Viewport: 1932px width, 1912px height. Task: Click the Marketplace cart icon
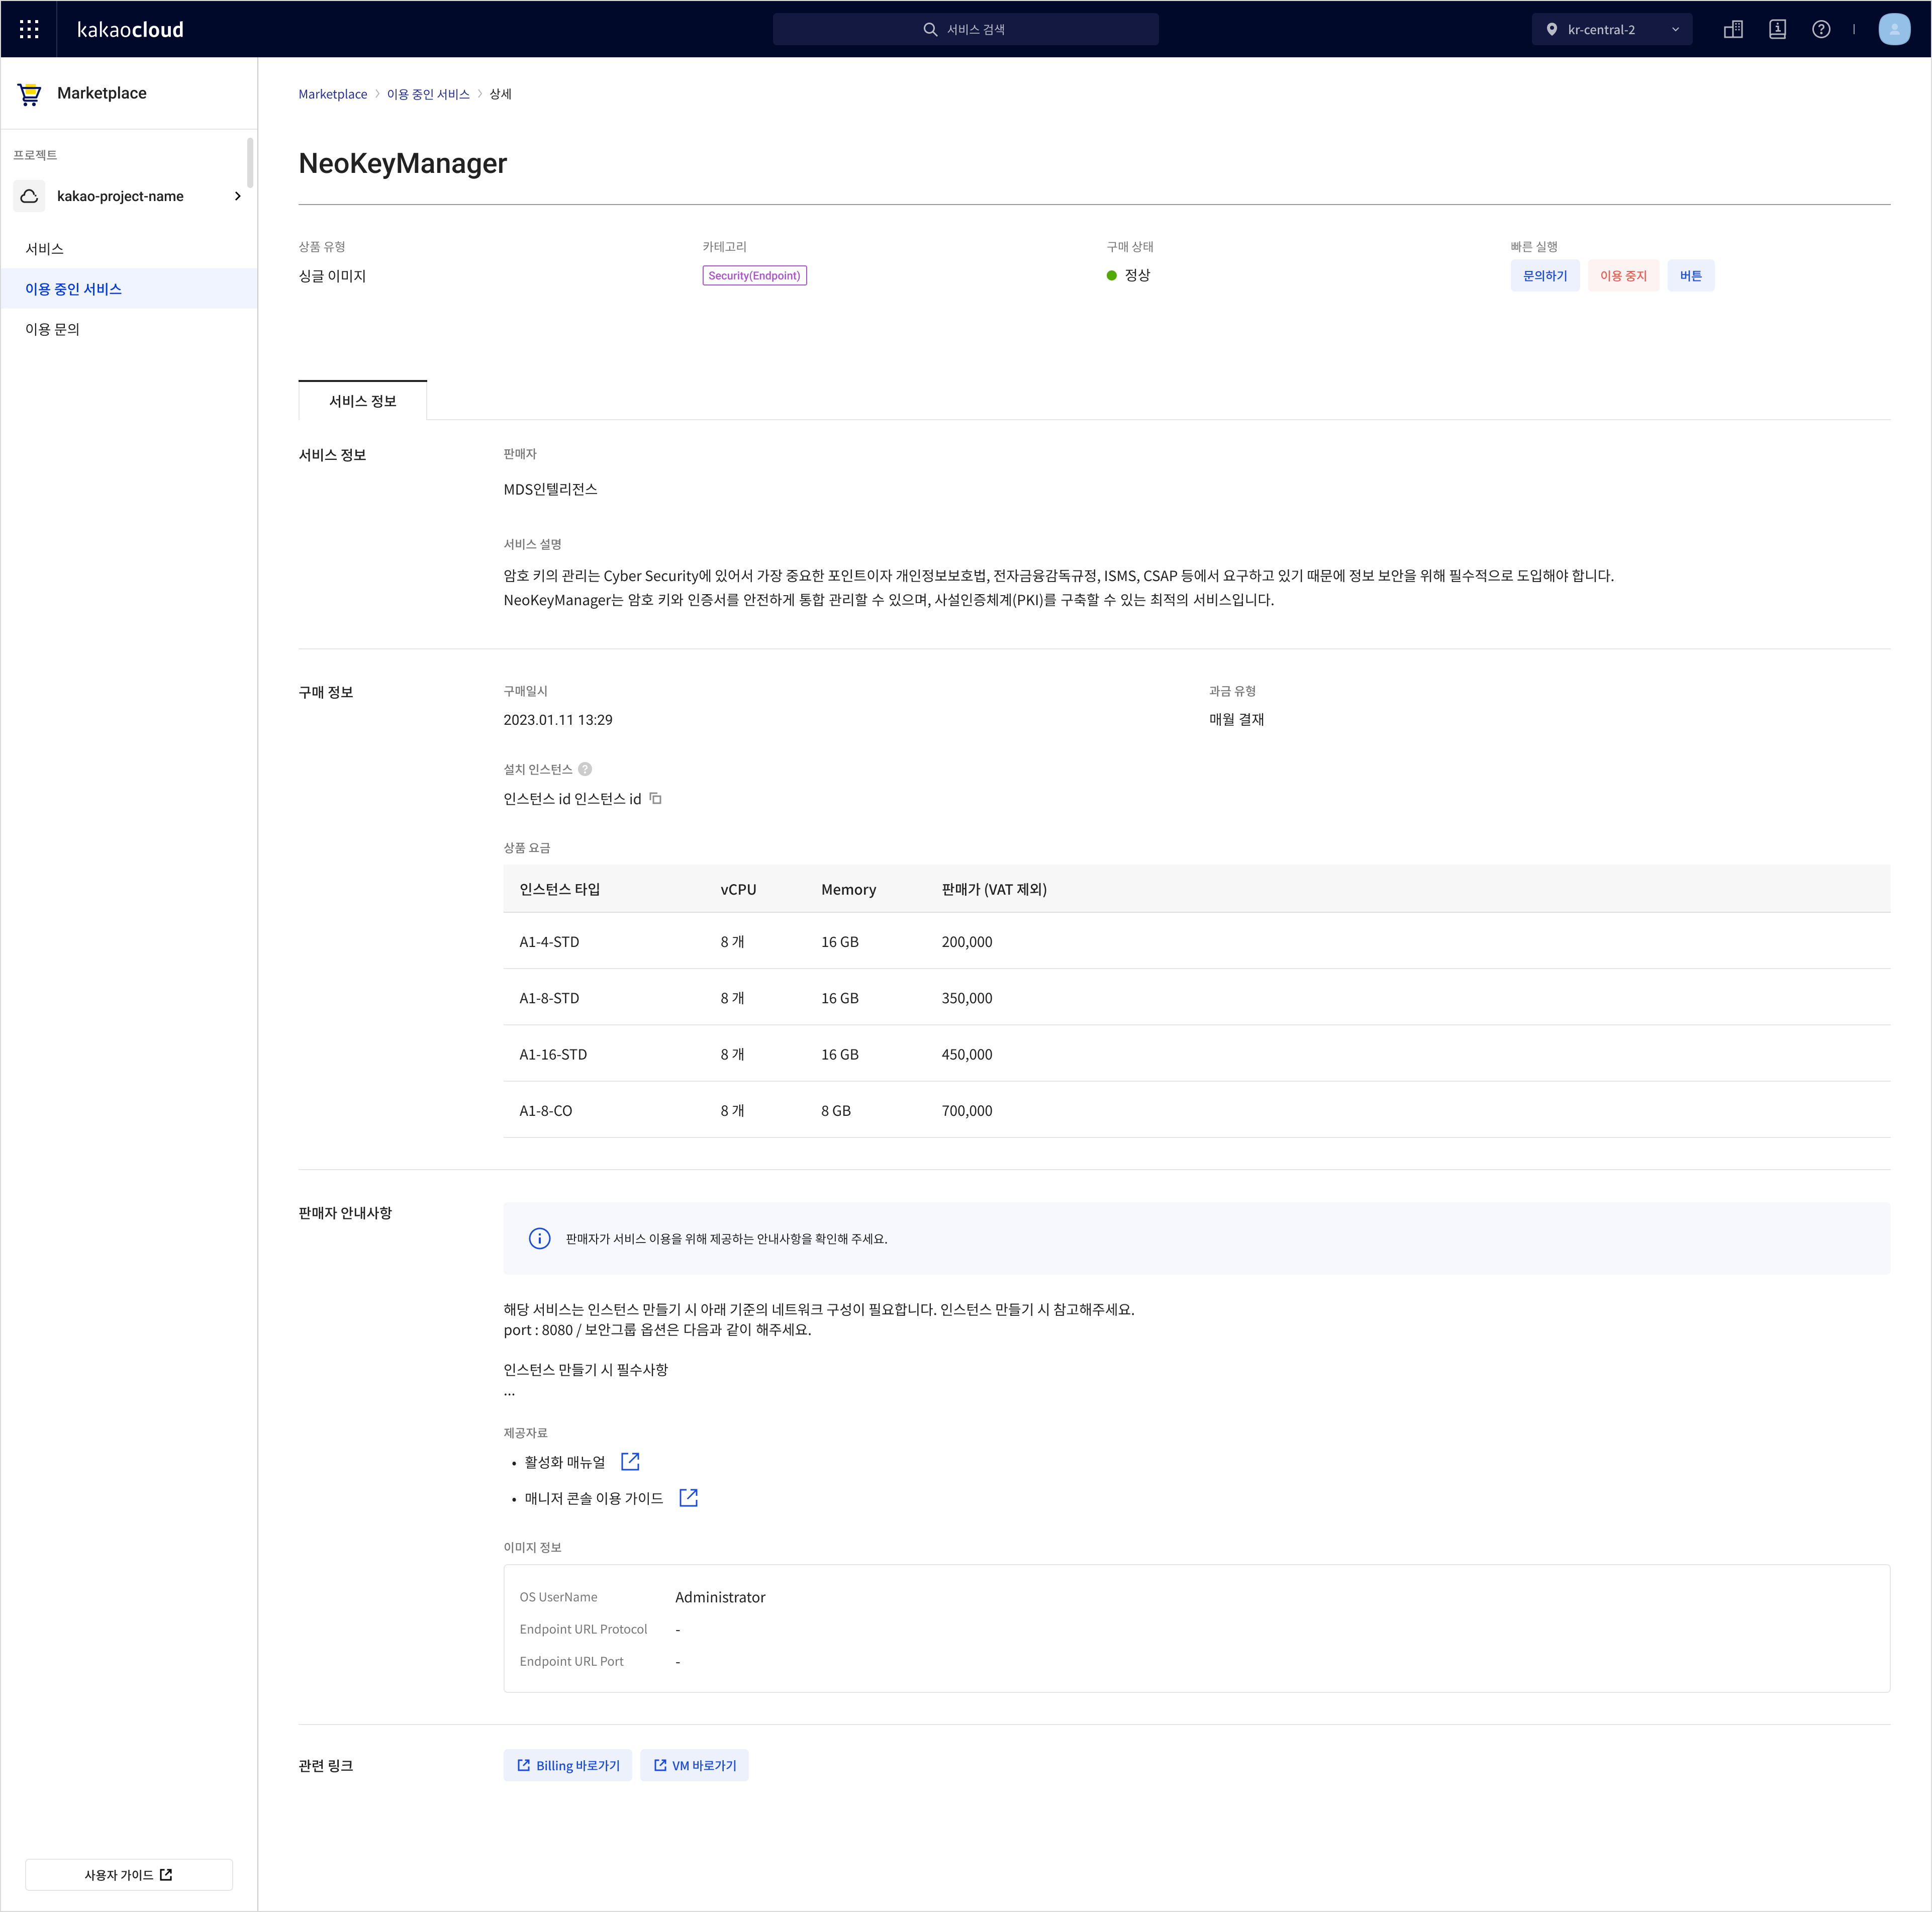tap(30, 94)
